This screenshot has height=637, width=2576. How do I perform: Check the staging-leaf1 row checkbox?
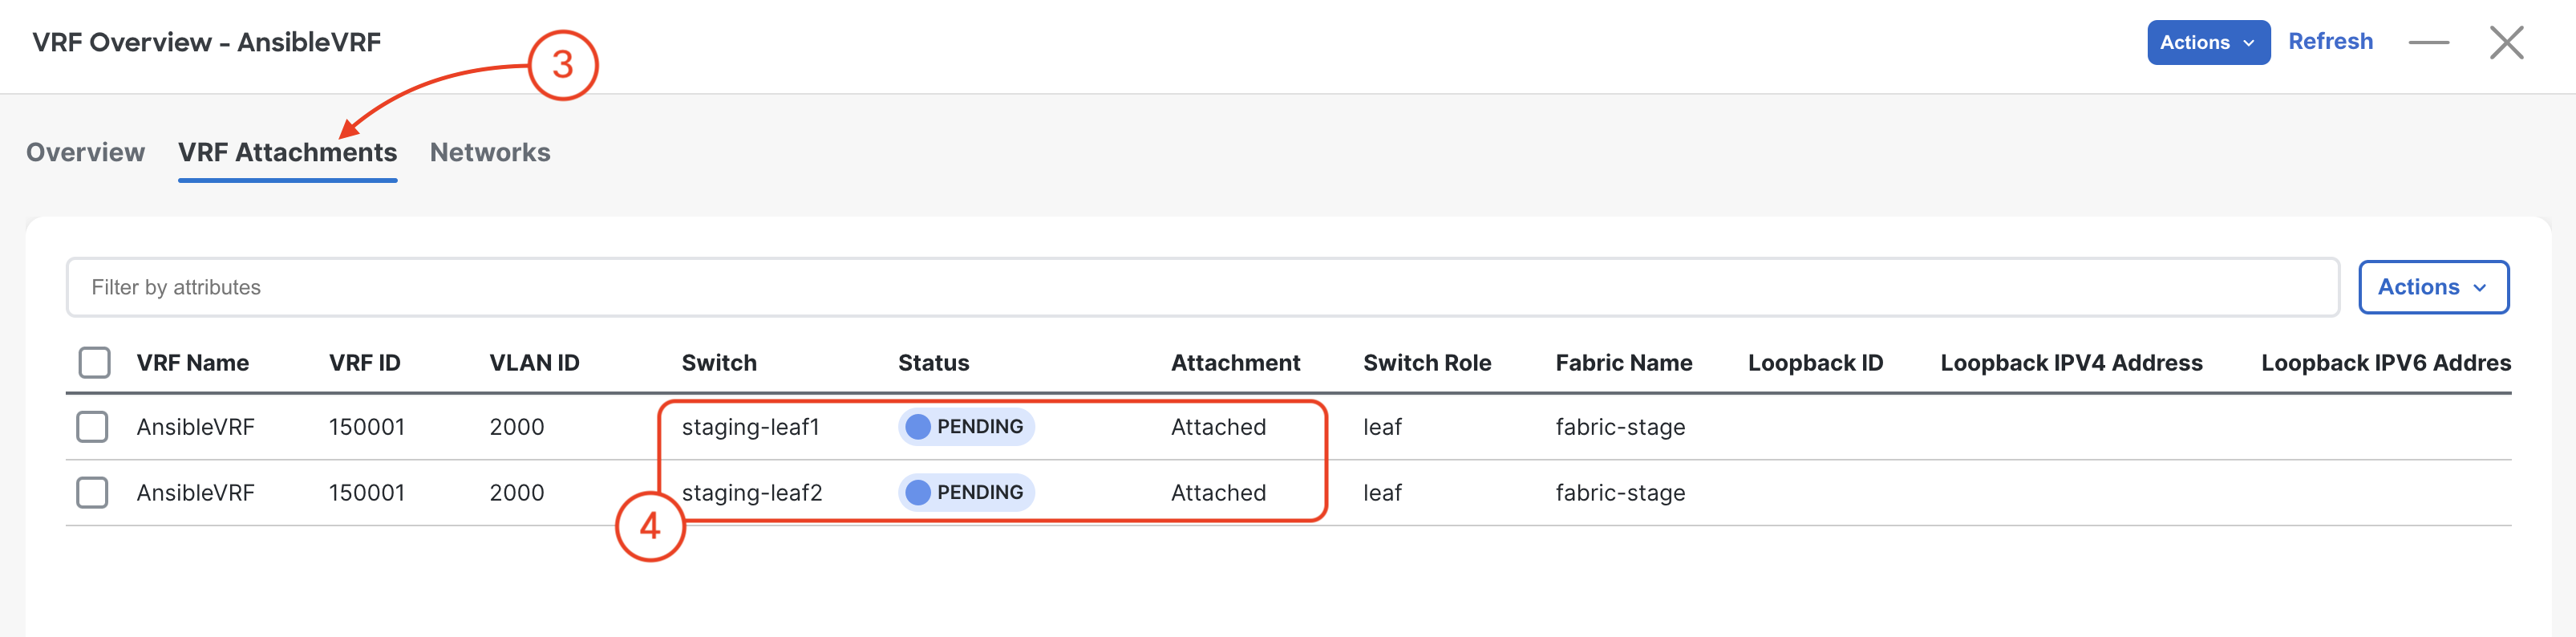click(x=92, y=427)
